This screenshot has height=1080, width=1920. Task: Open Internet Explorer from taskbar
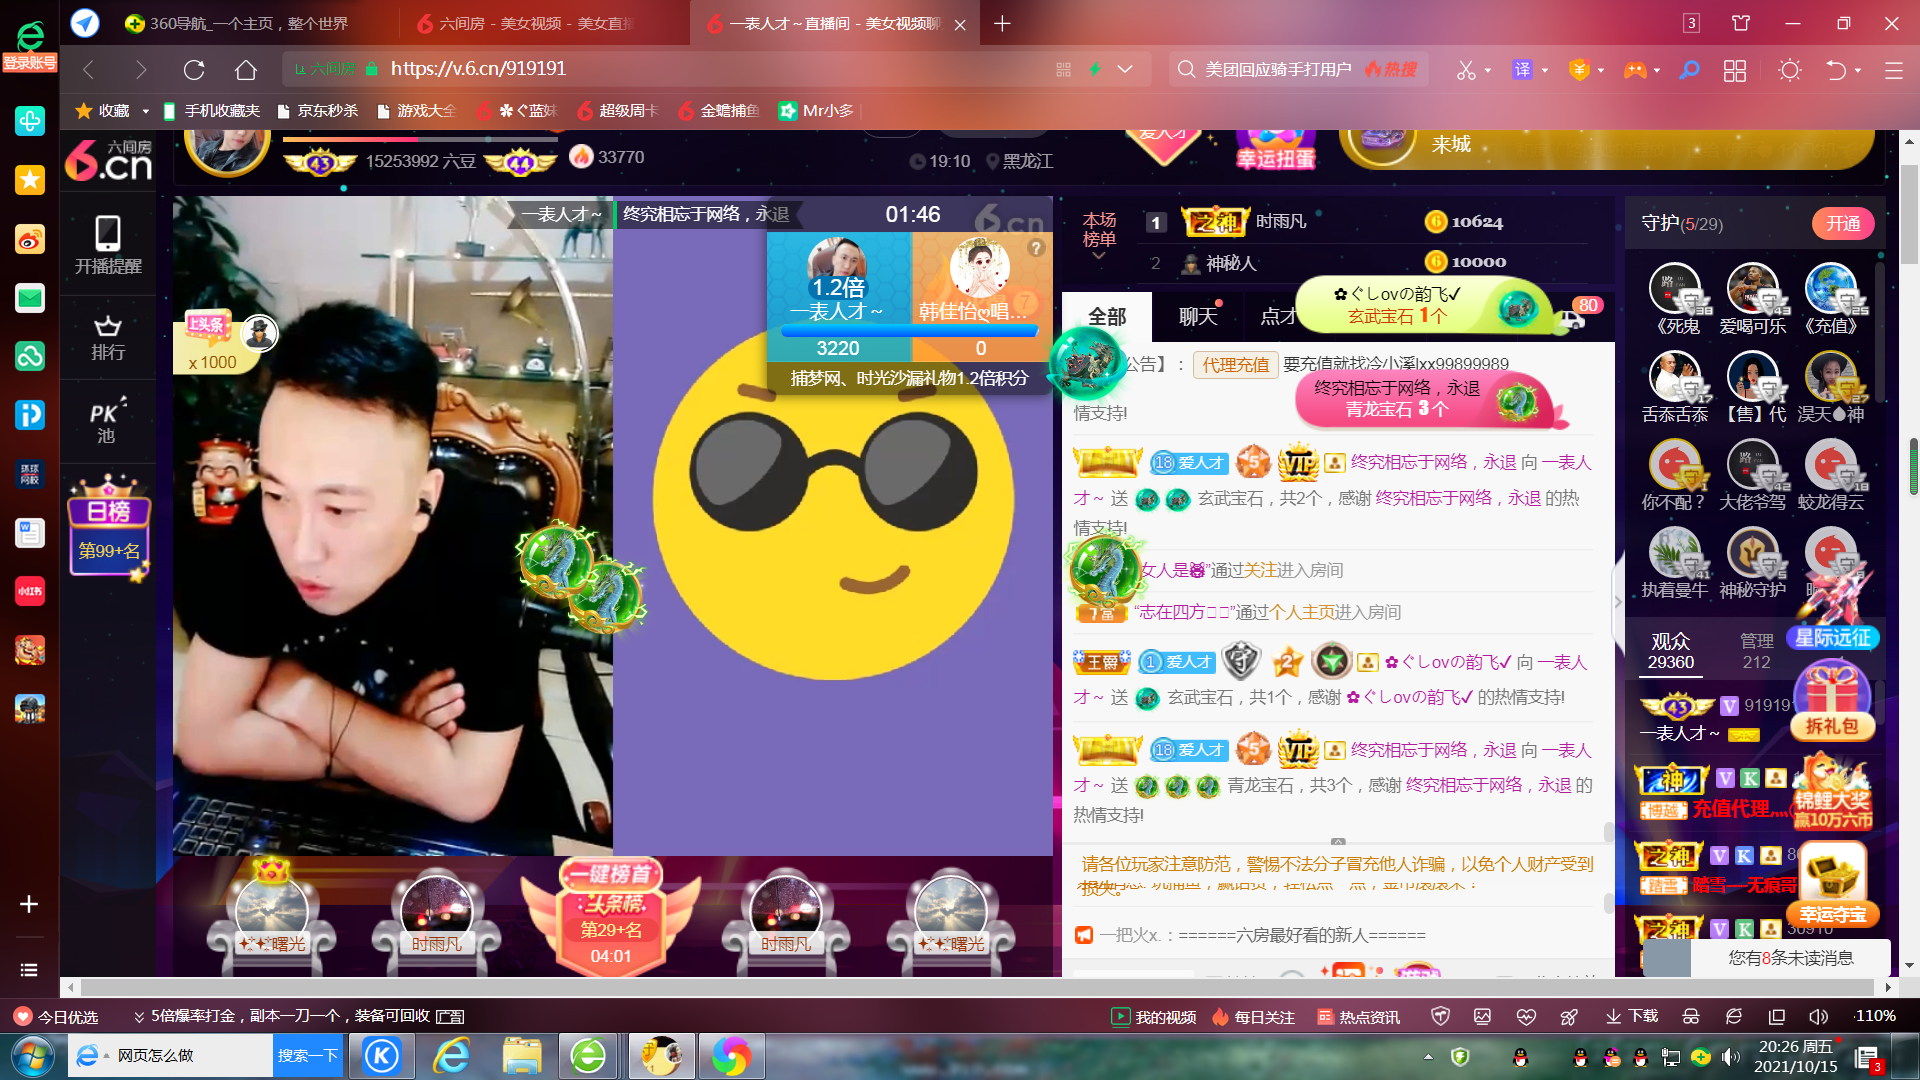pyautogui.click(x=452, y=1056)
